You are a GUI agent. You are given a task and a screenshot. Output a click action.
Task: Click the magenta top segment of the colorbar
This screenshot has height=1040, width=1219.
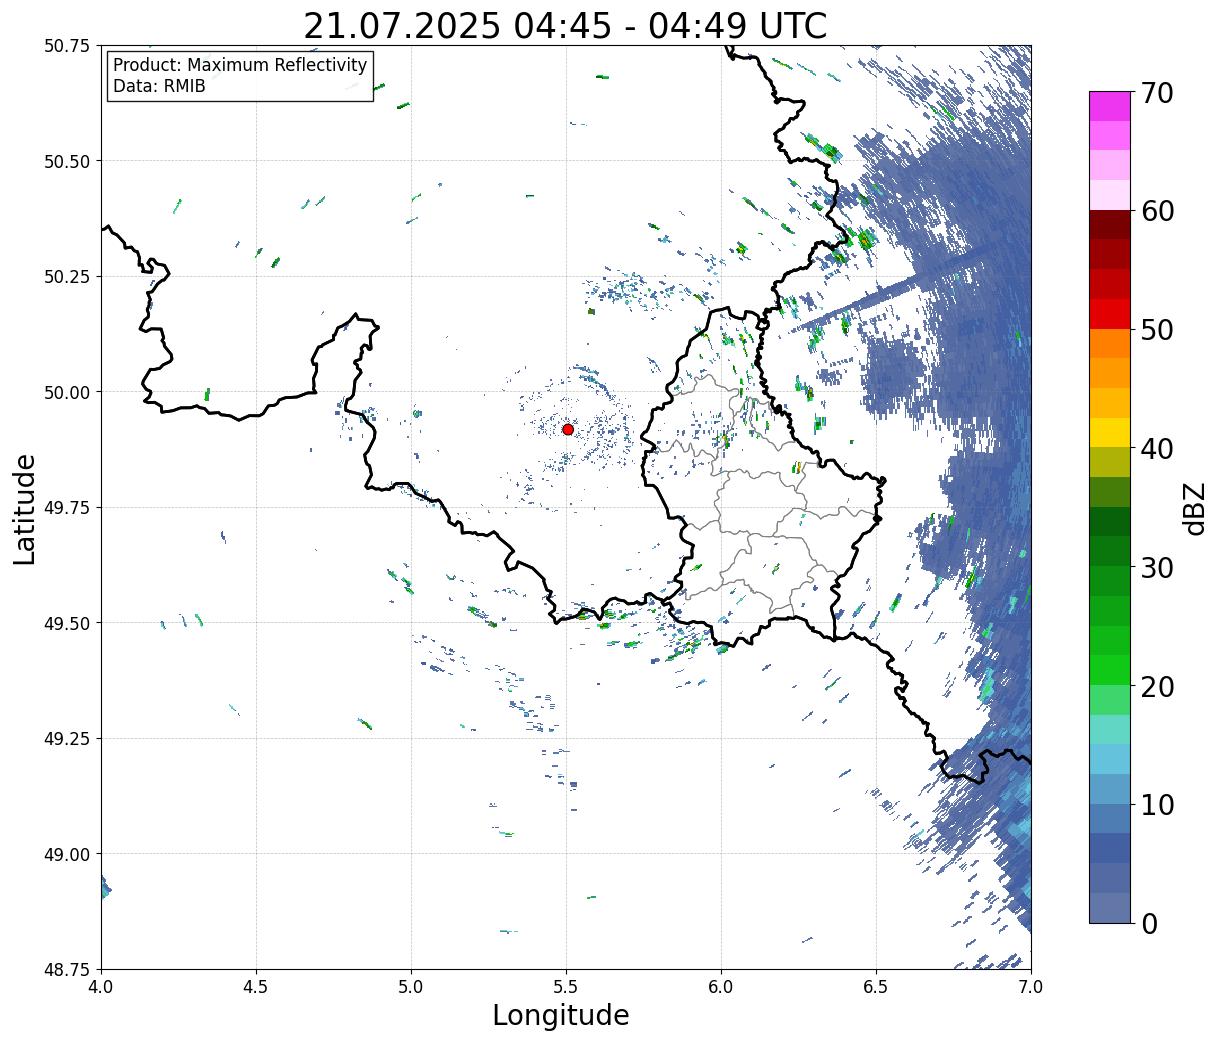(x=1110, y=106)
